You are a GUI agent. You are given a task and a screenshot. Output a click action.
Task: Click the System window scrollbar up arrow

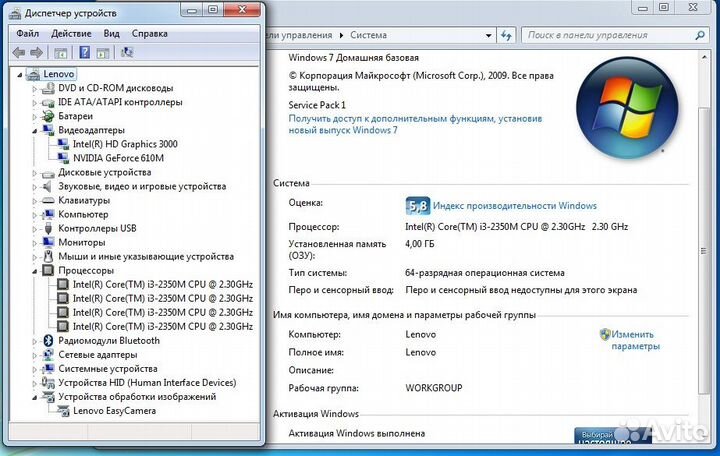pyautogui.click(x=704, y=57)
